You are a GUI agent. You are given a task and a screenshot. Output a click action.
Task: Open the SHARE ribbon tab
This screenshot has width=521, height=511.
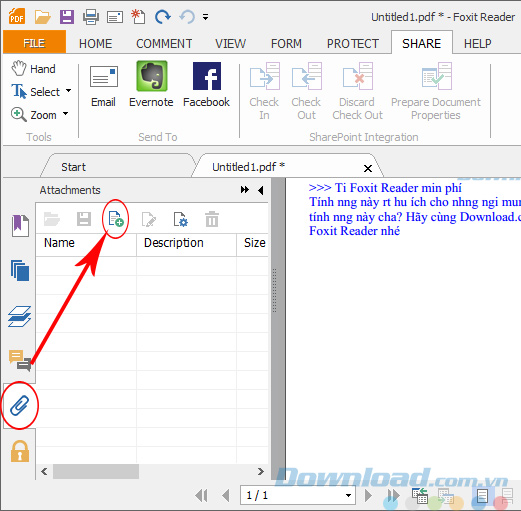tap(421, 43)
